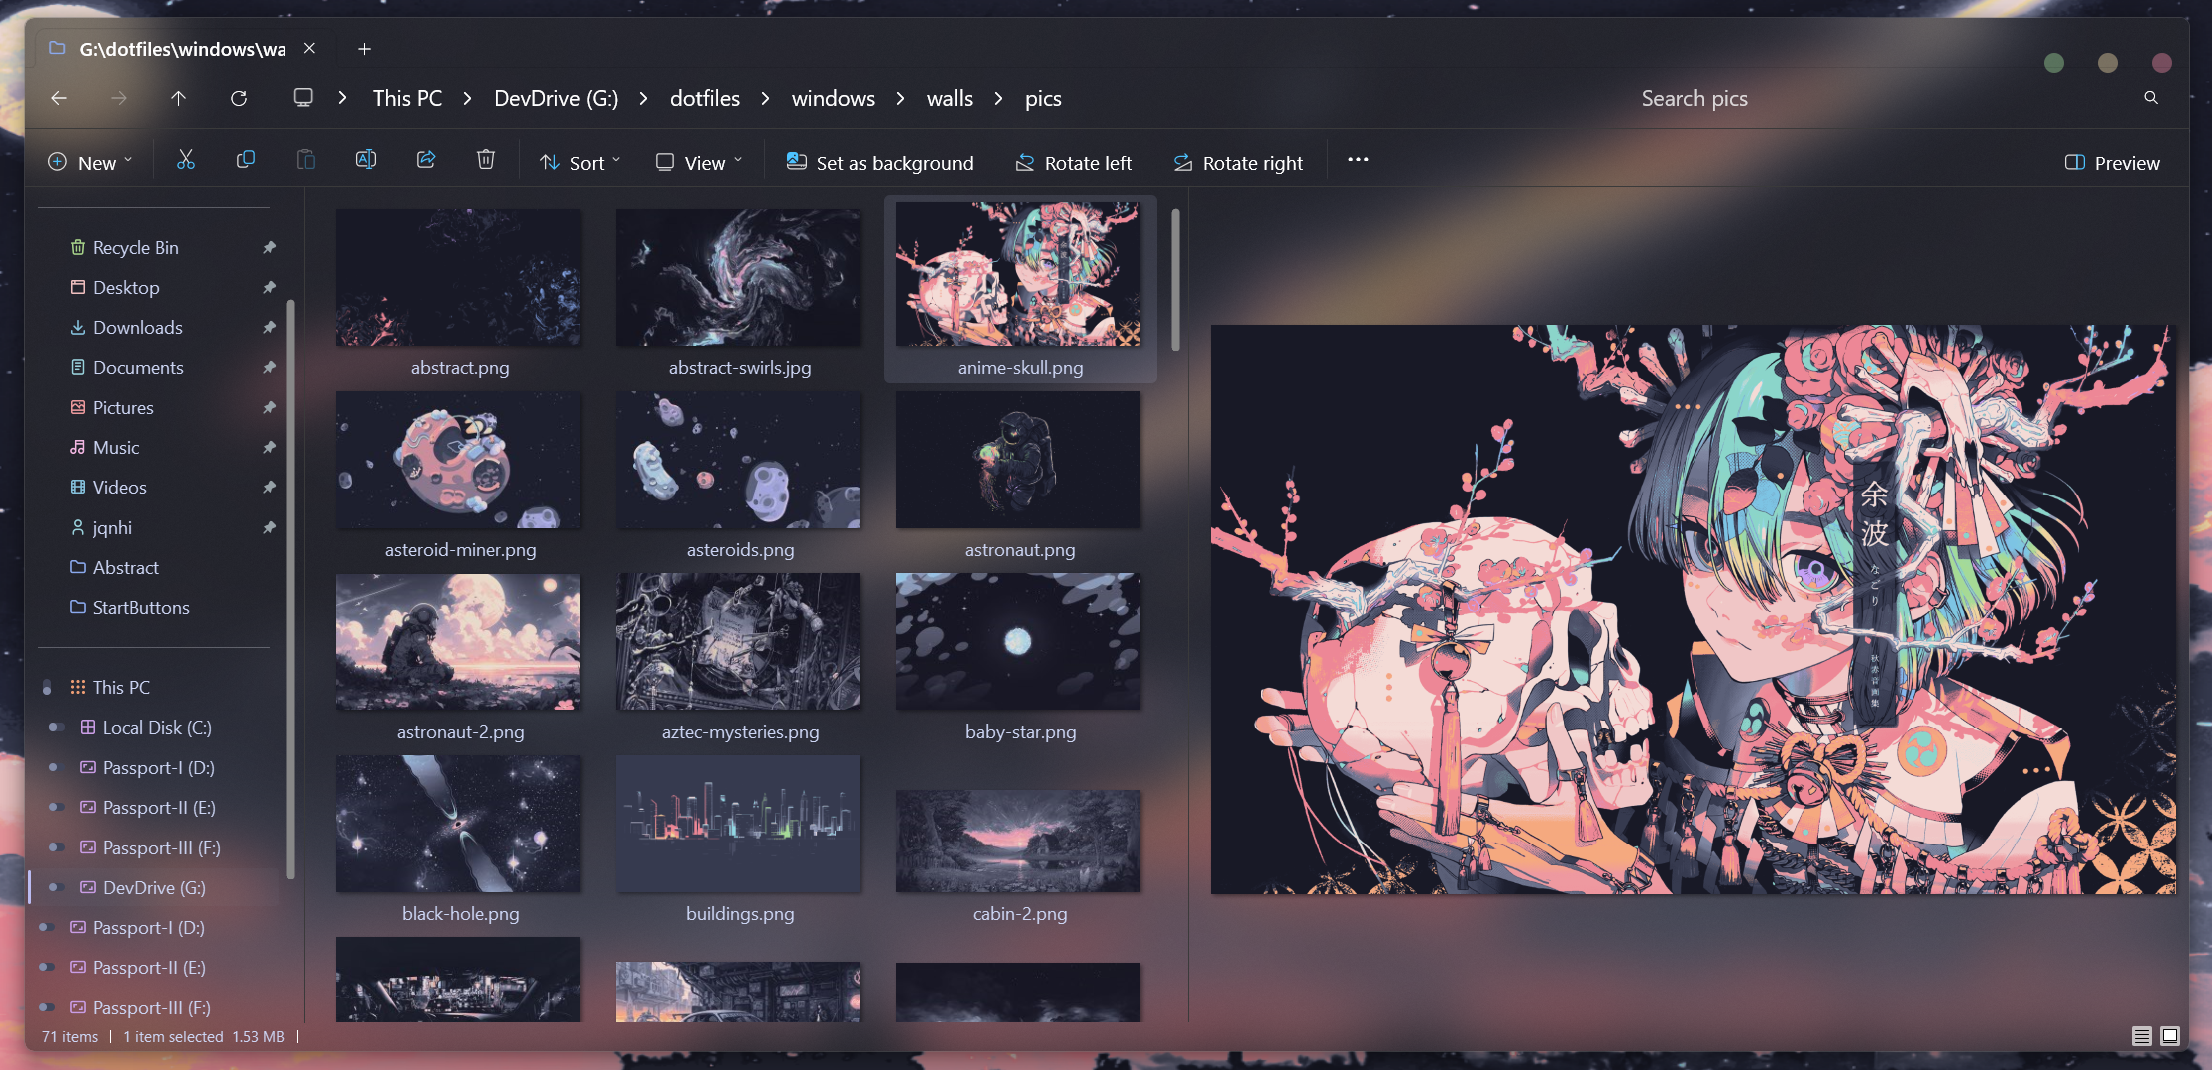Open the Sort dropdown
The image size is (2212, 1070).
tap(580, 162)
